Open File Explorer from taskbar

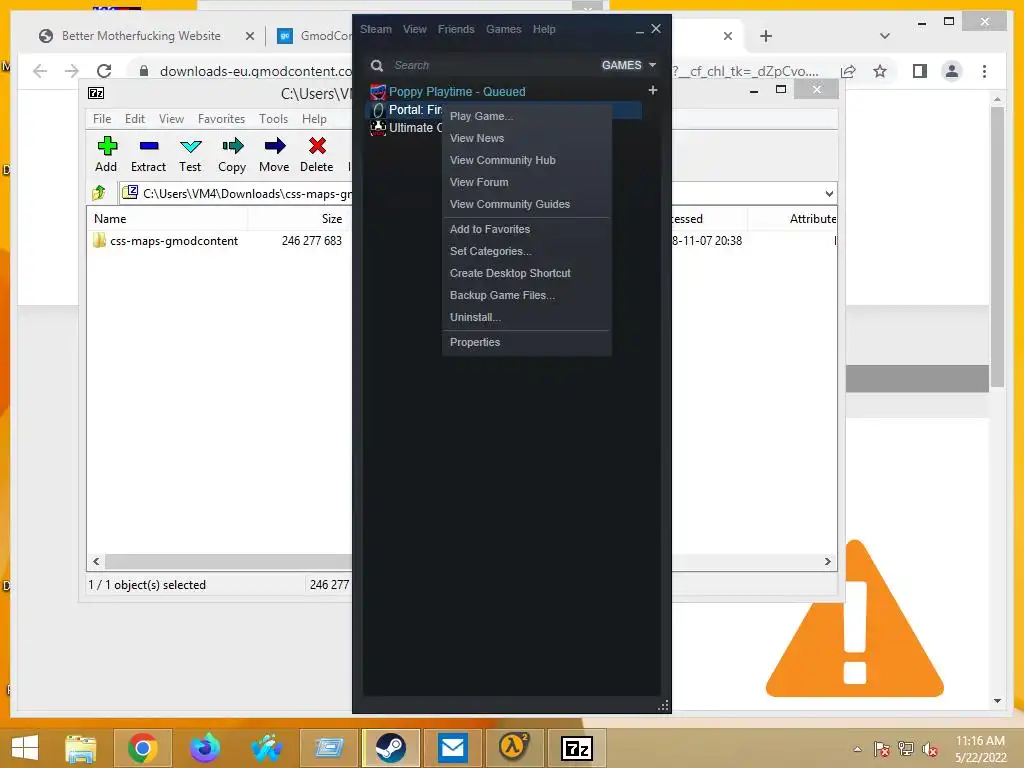click(80, 748)
